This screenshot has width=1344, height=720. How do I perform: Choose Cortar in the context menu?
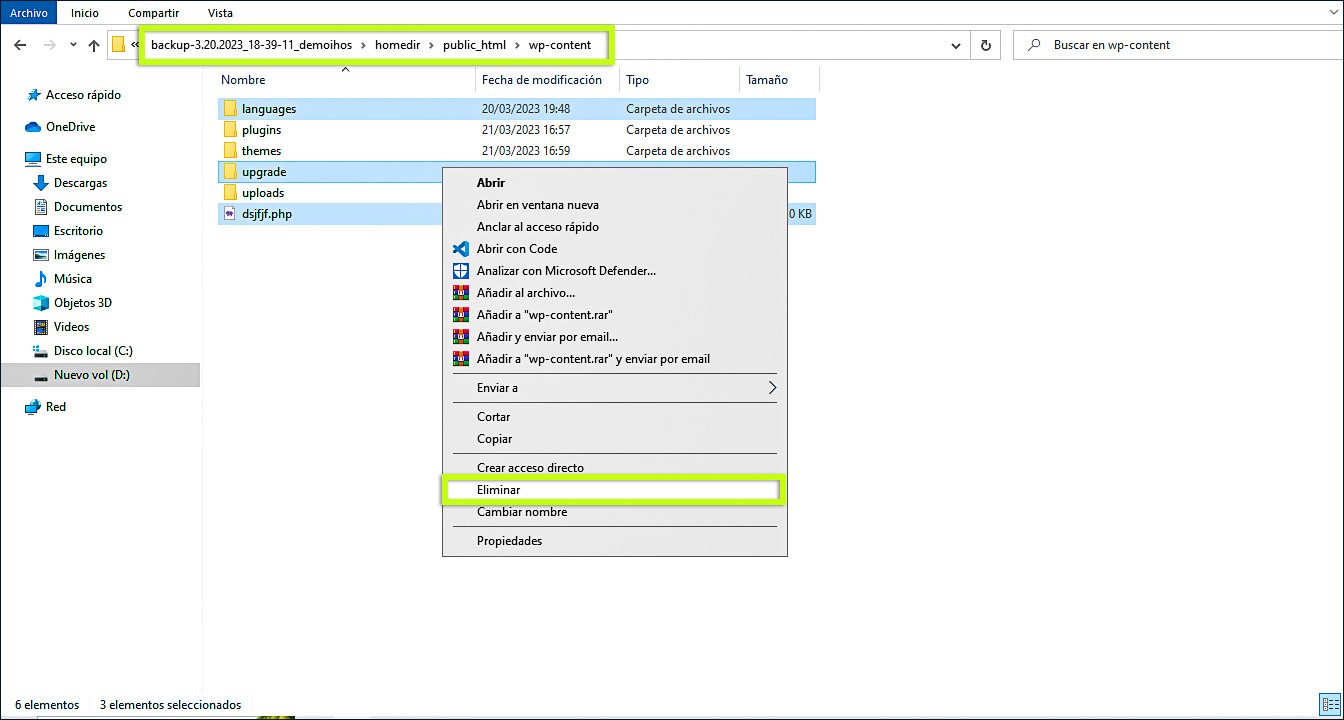(615, 417)
